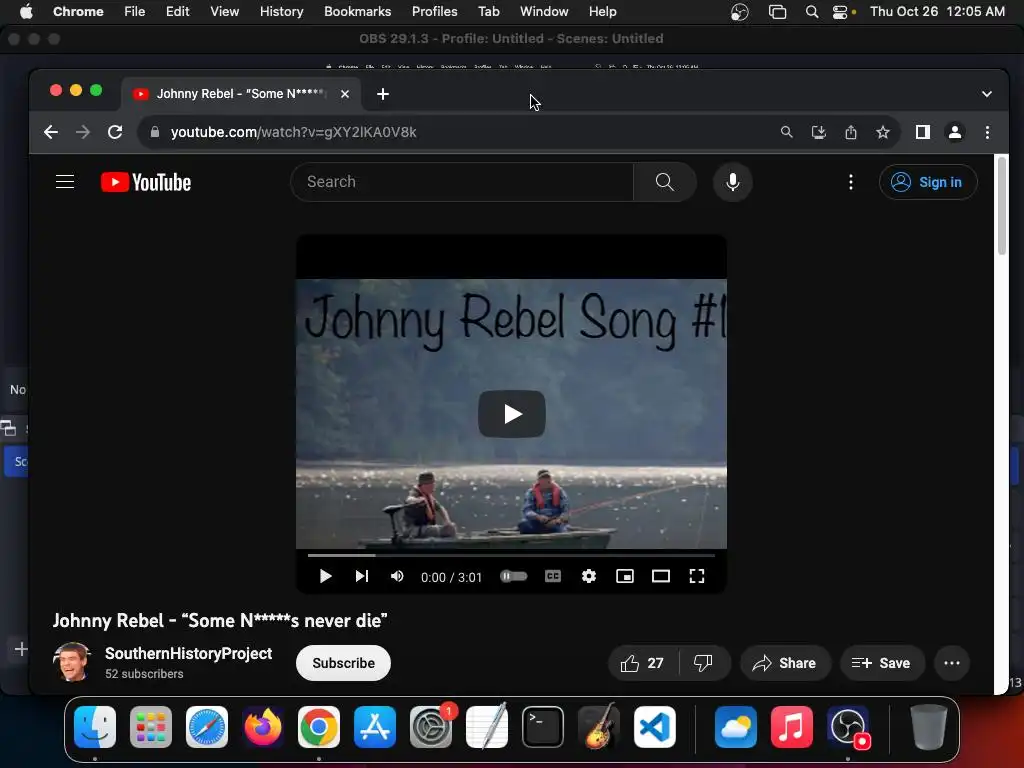
Task: Open OBS from the Dock
Action: click(x=848, y=727)
